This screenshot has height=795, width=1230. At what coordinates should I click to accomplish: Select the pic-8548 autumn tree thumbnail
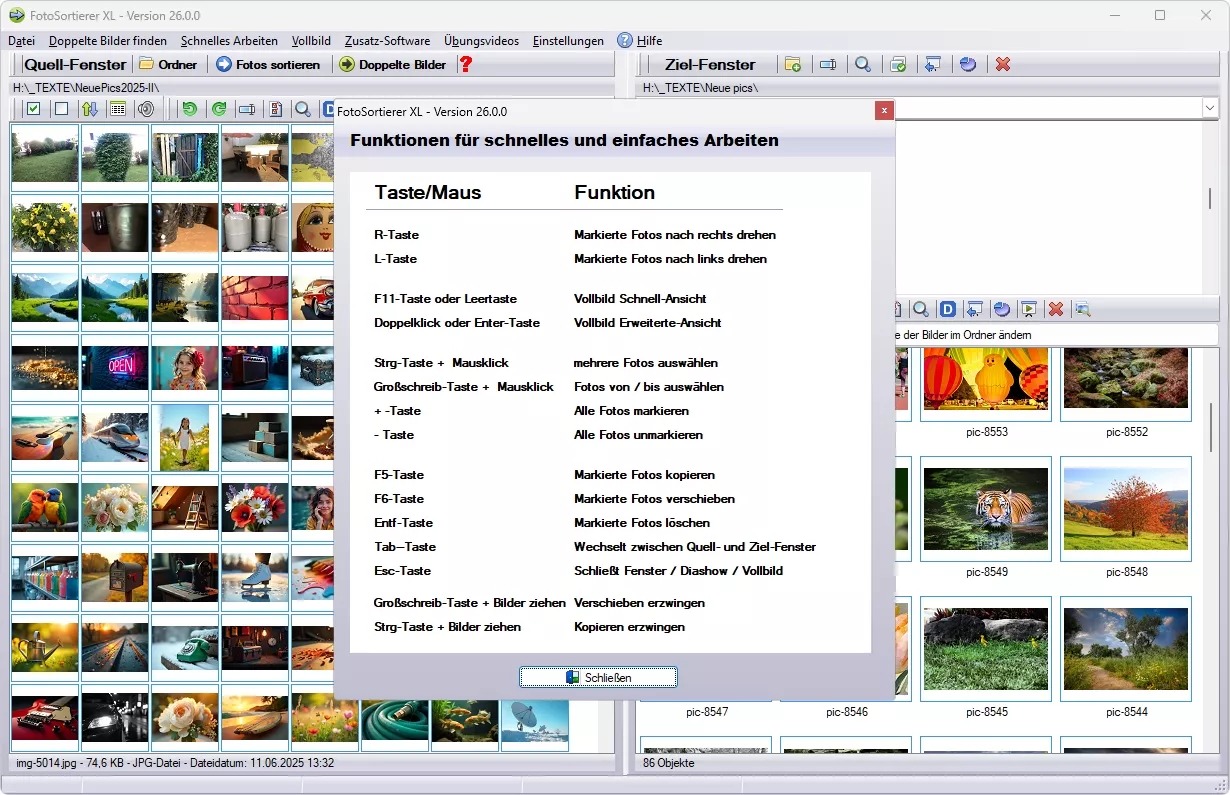[x=1126, y=509]
